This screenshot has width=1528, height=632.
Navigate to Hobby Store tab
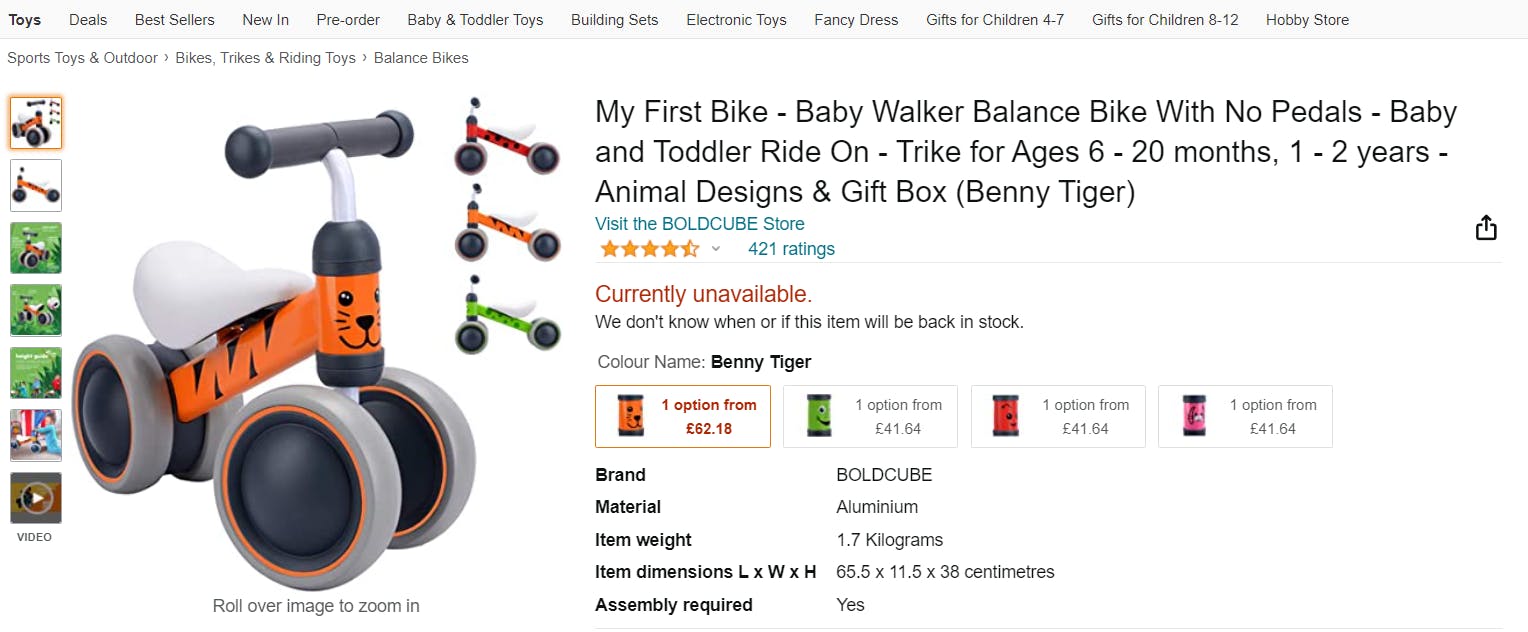coord(1306,19)
